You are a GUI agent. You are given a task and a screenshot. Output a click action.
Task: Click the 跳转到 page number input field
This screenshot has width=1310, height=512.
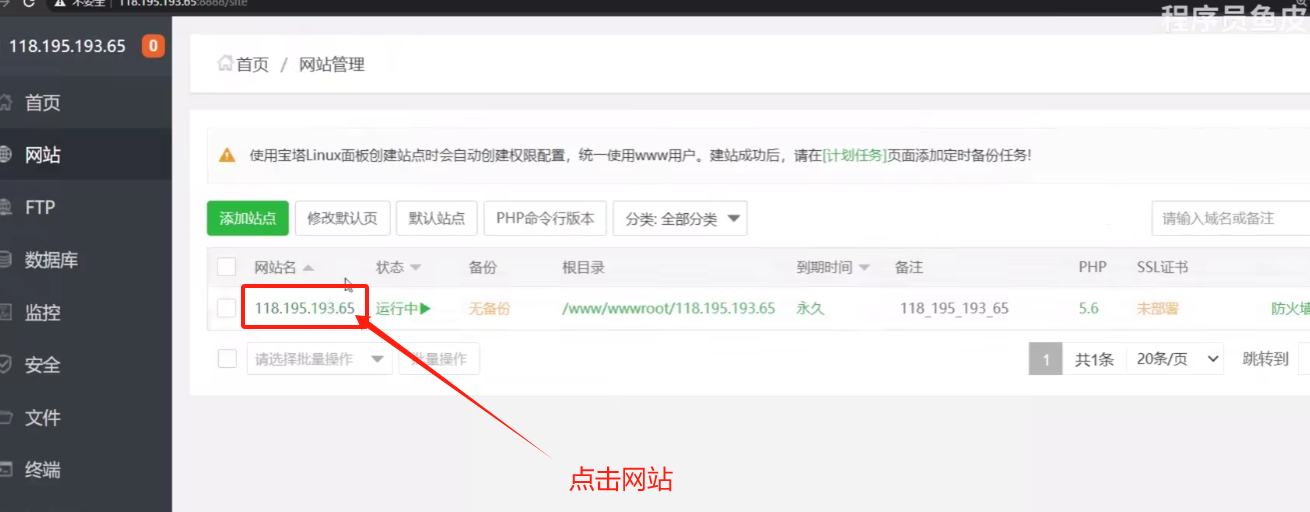[1304, 359]
